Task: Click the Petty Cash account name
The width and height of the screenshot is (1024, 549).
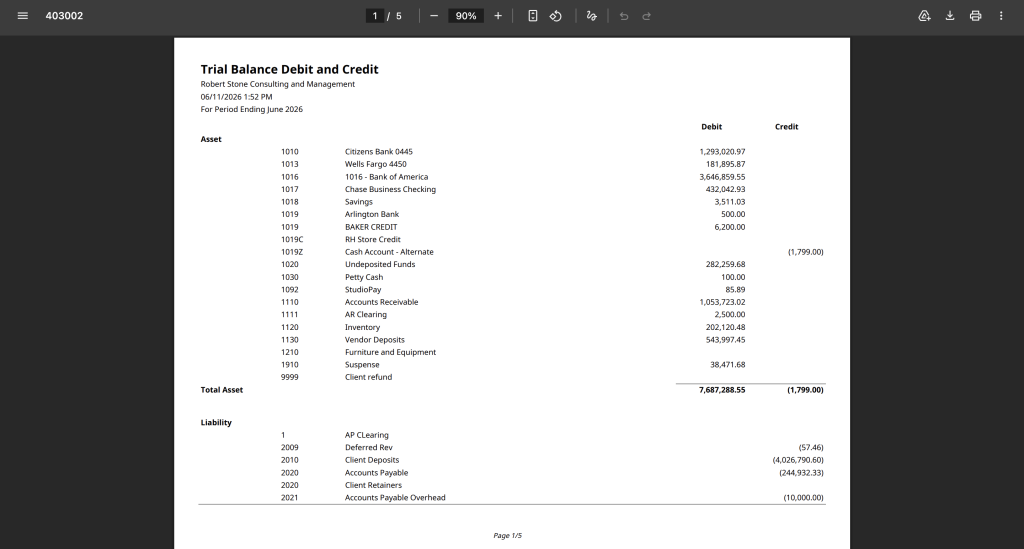Action: pyautogui.click(x=364, y=277)
